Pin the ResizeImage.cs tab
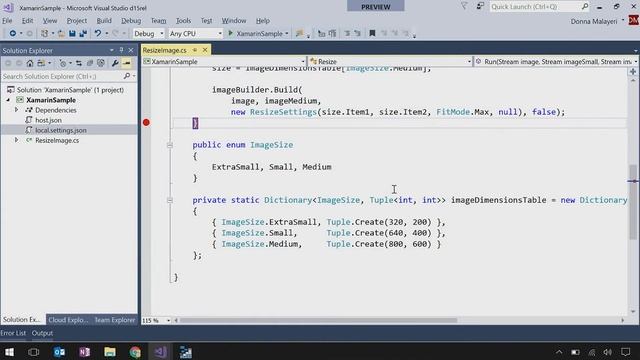 click(195, 50)
